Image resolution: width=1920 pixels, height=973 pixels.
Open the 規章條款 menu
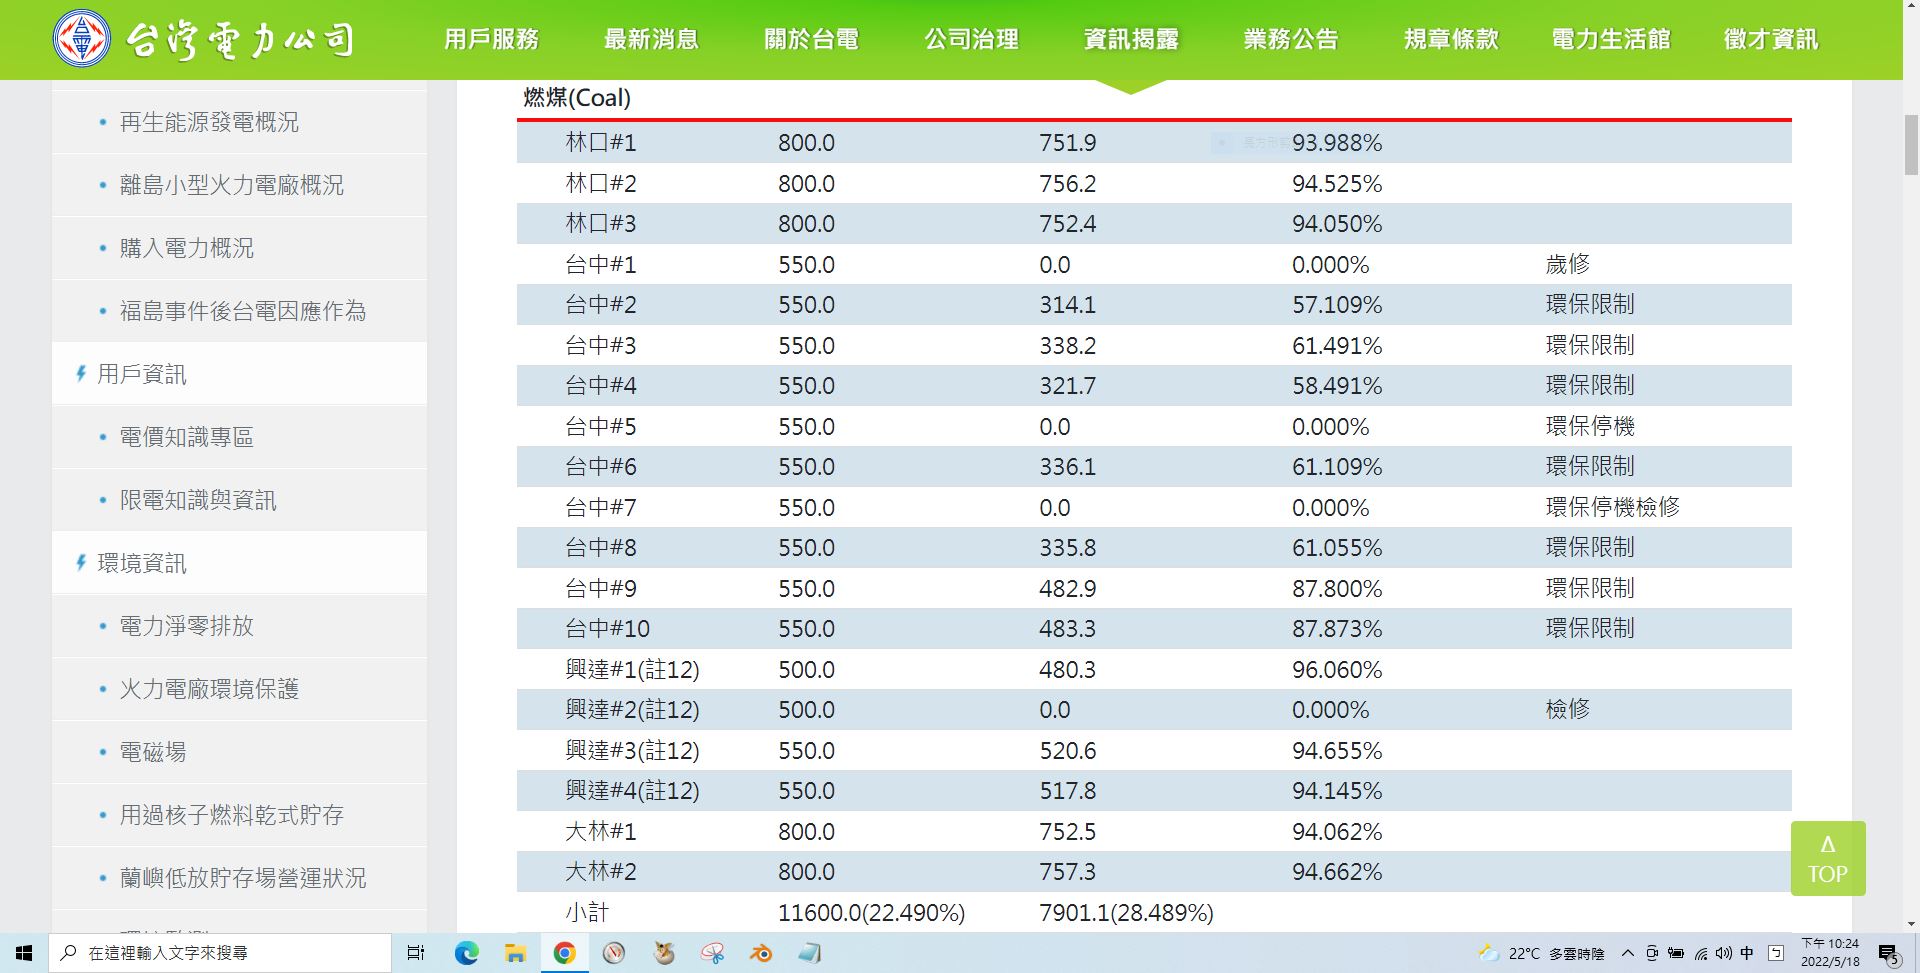point(1451,39)
